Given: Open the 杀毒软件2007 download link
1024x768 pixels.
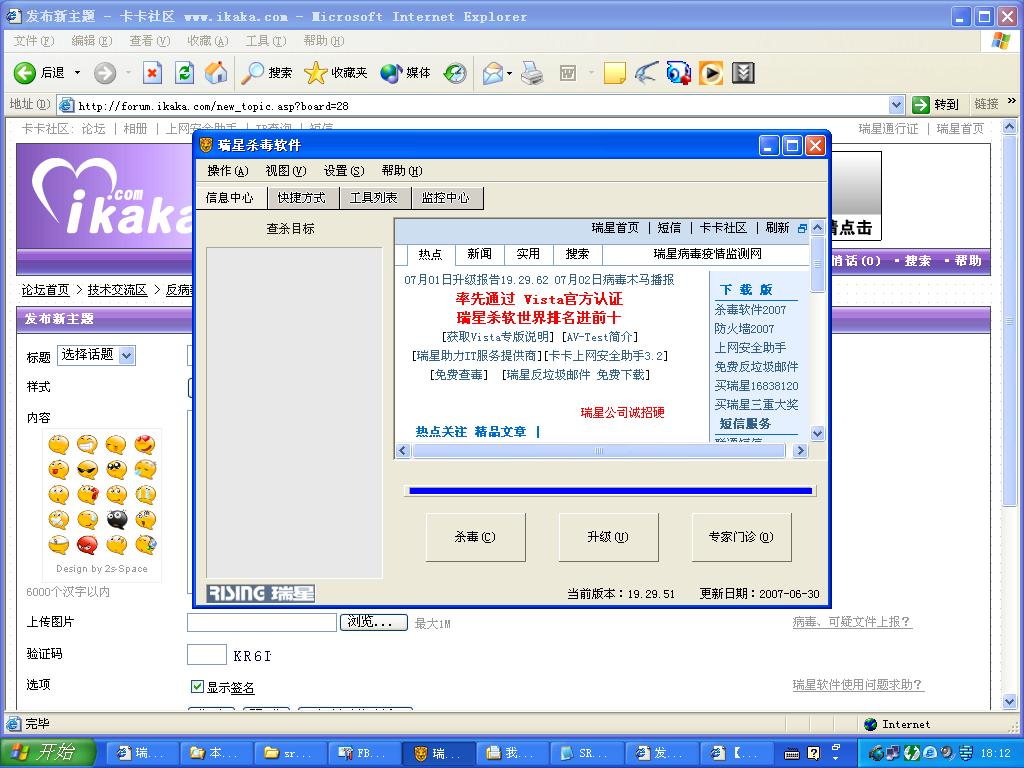Looking at the screenshot, I should pyautogui.click(x=750, y=310).
